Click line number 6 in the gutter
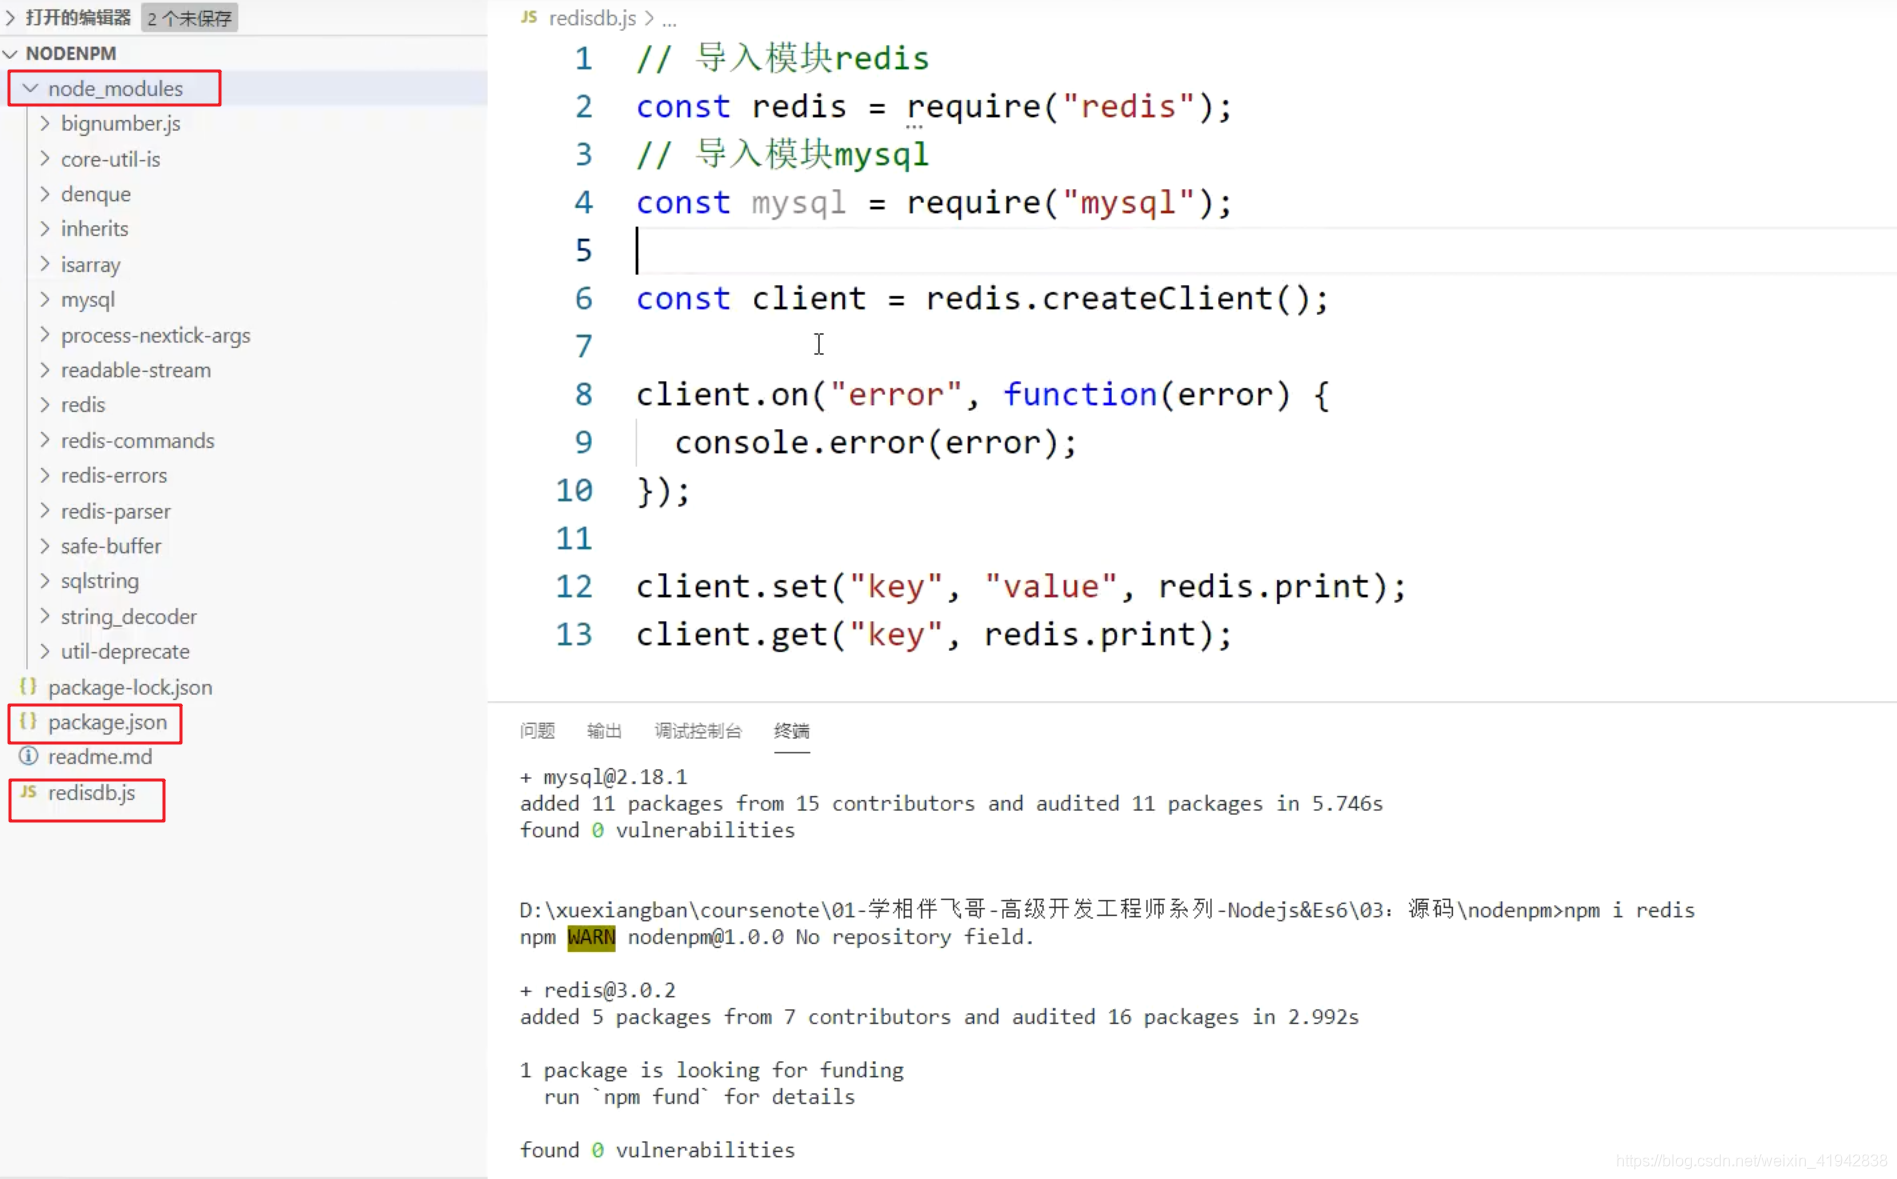The image size is (1897, 1179). click(583, 298)
